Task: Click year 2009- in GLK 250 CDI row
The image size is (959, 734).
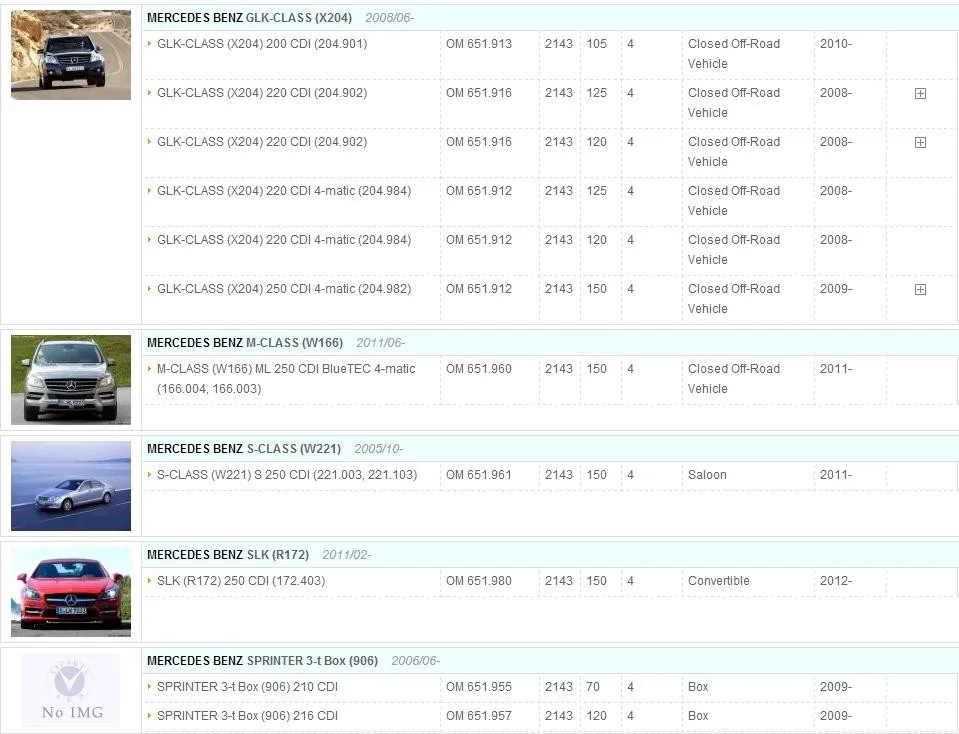Action: [835, 288]
